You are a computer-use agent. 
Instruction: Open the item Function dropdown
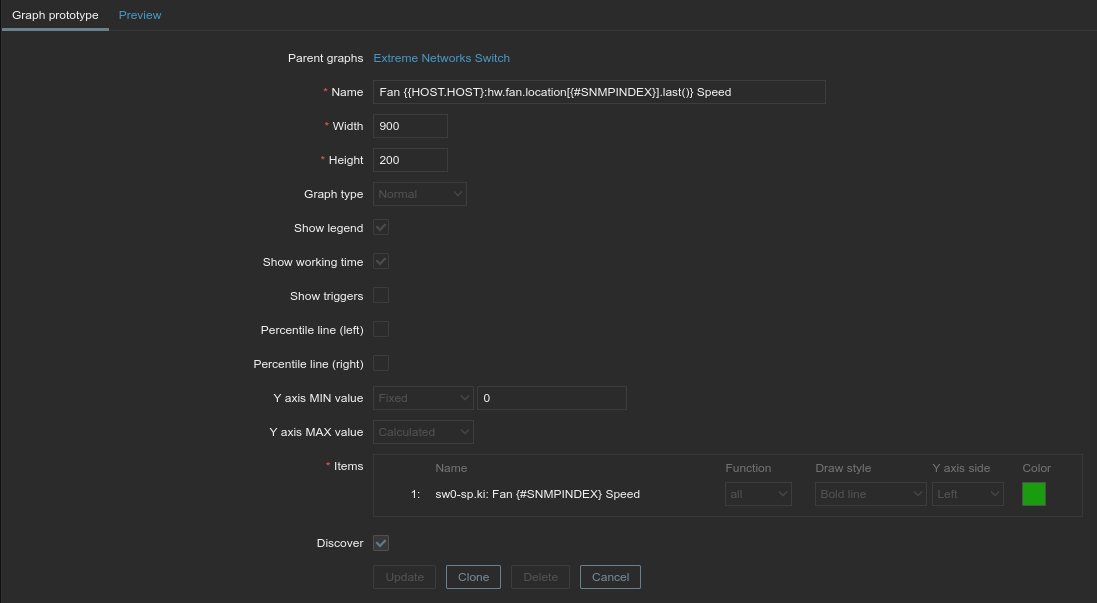tap(758, 494)
